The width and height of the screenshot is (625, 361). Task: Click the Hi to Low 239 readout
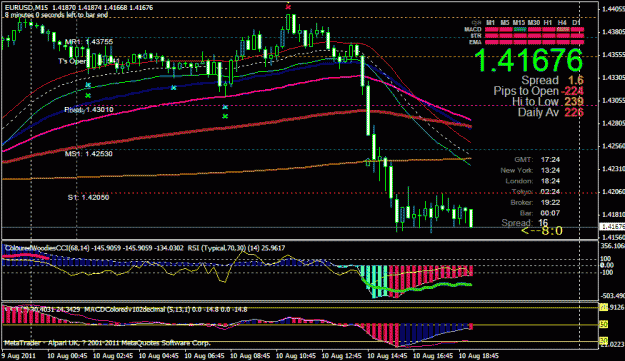pos(548,102)
